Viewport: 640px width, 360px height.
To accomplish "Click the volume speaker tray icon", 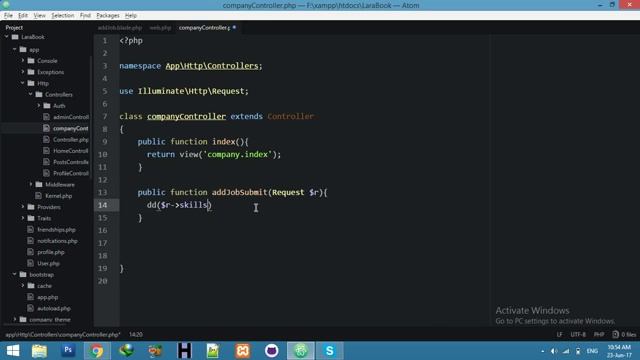I will (554, 351).
